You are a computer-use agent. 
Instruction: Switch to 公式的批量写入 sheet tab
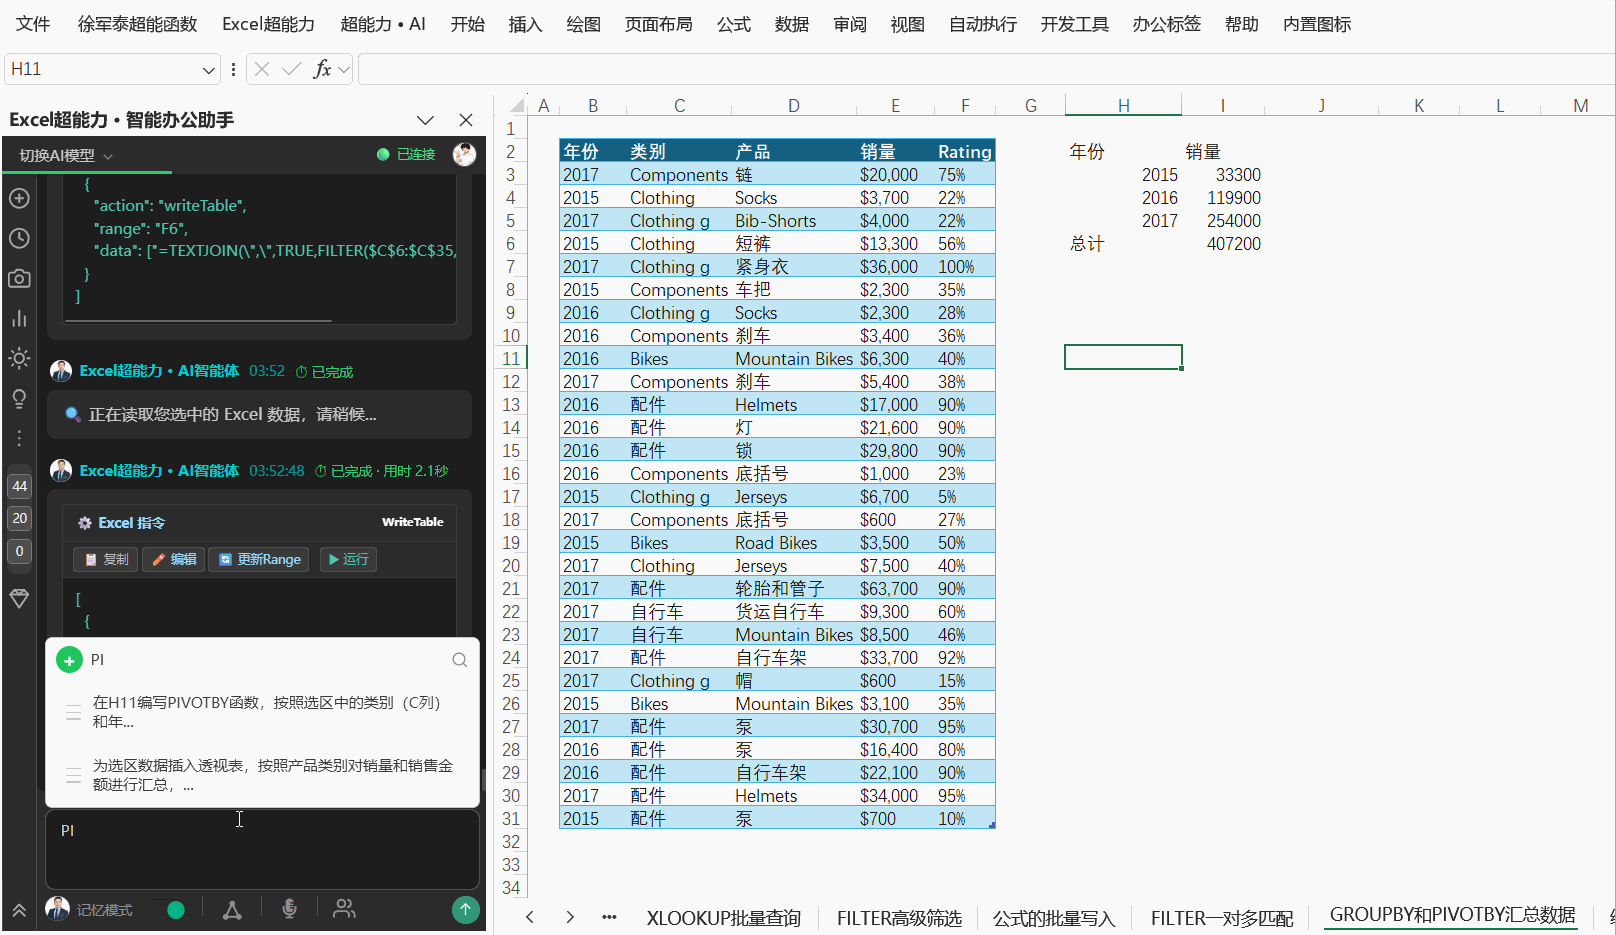pos(1054,918)
